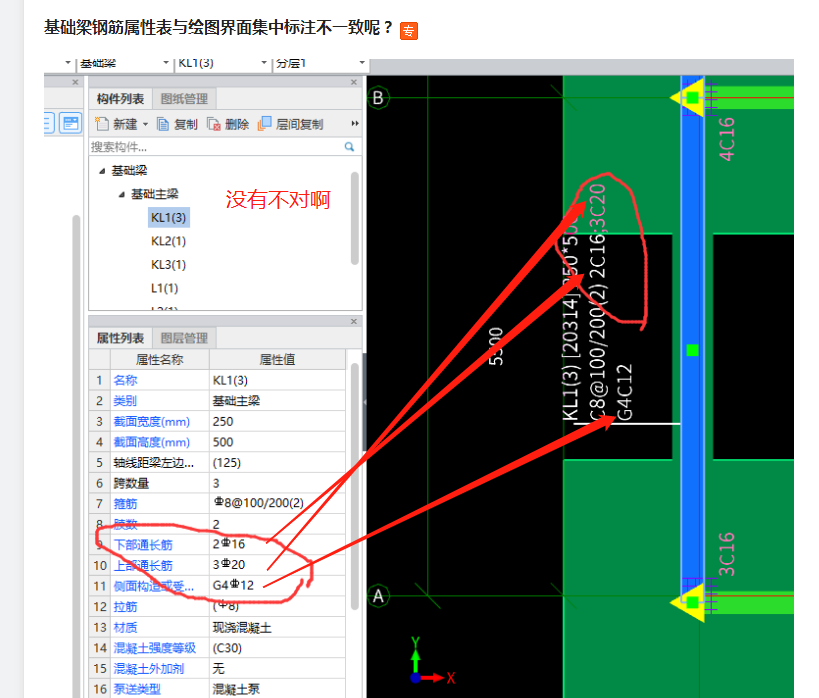Close the component list panel
819x698 pixels.
coord(354,82)
